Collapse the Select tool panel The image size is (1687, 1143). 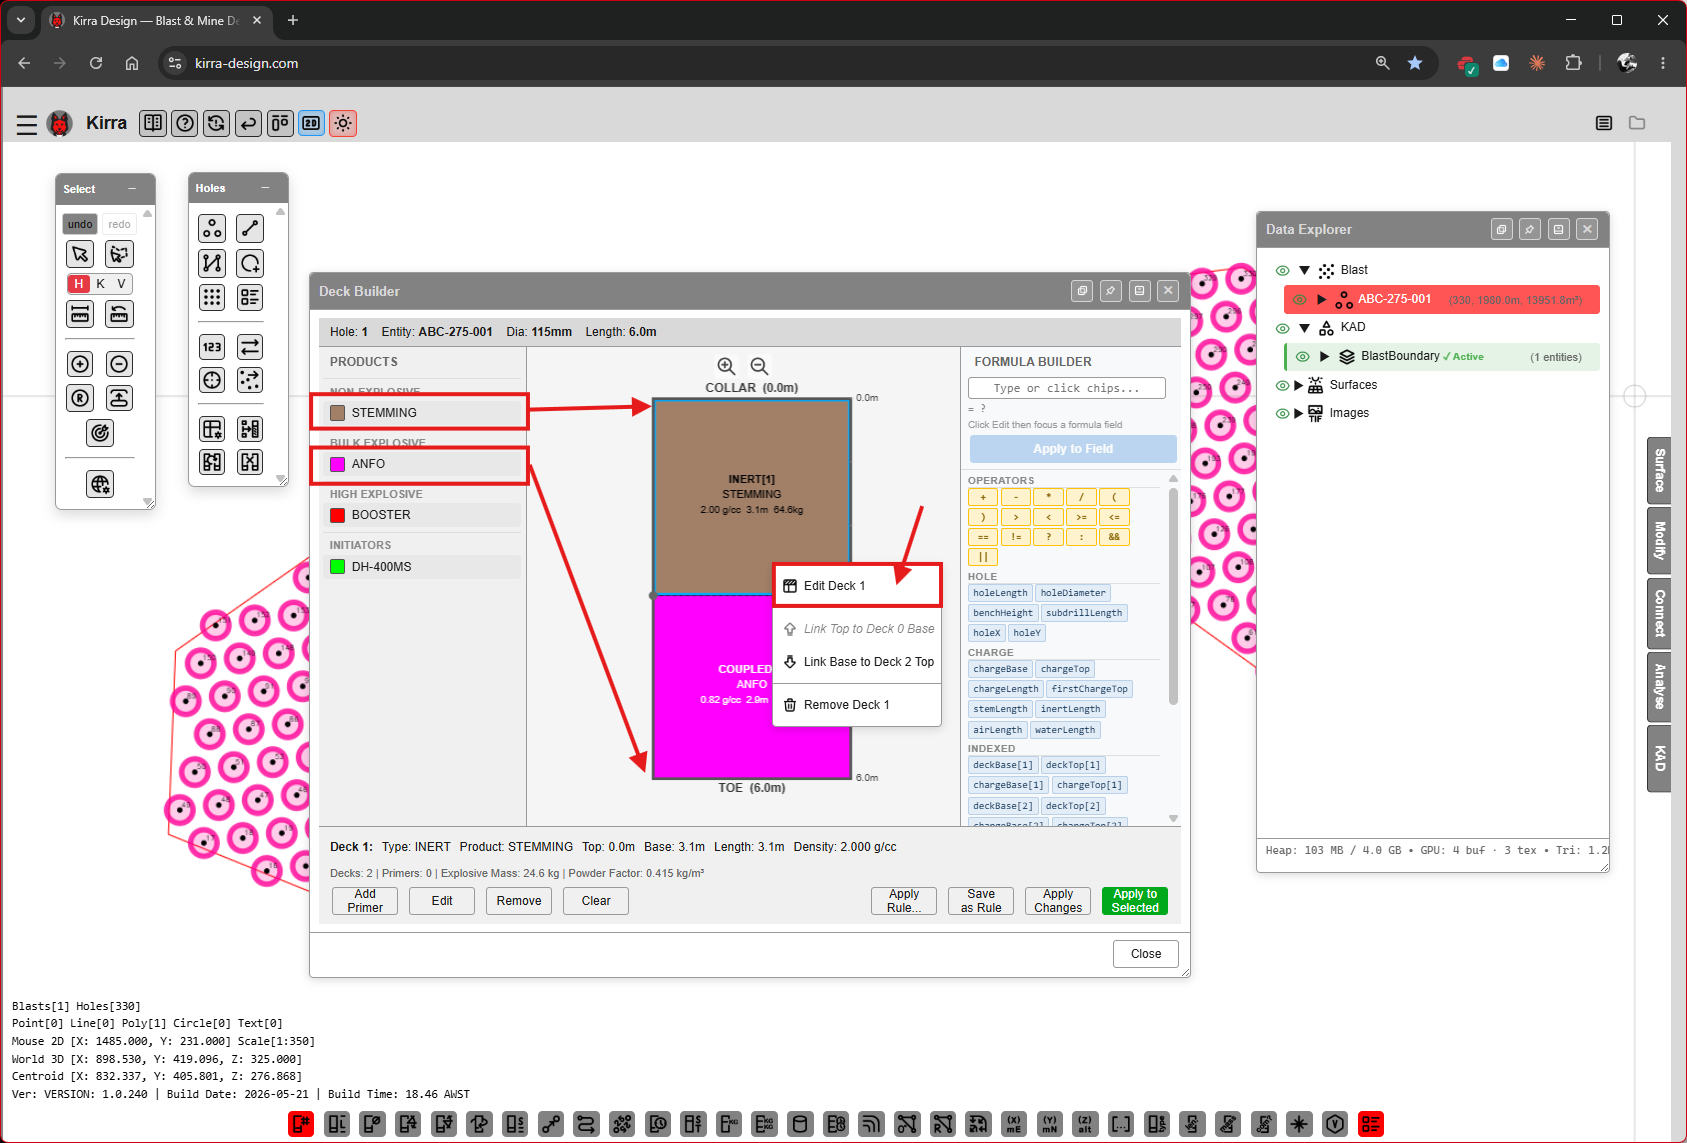pos(132,189)
